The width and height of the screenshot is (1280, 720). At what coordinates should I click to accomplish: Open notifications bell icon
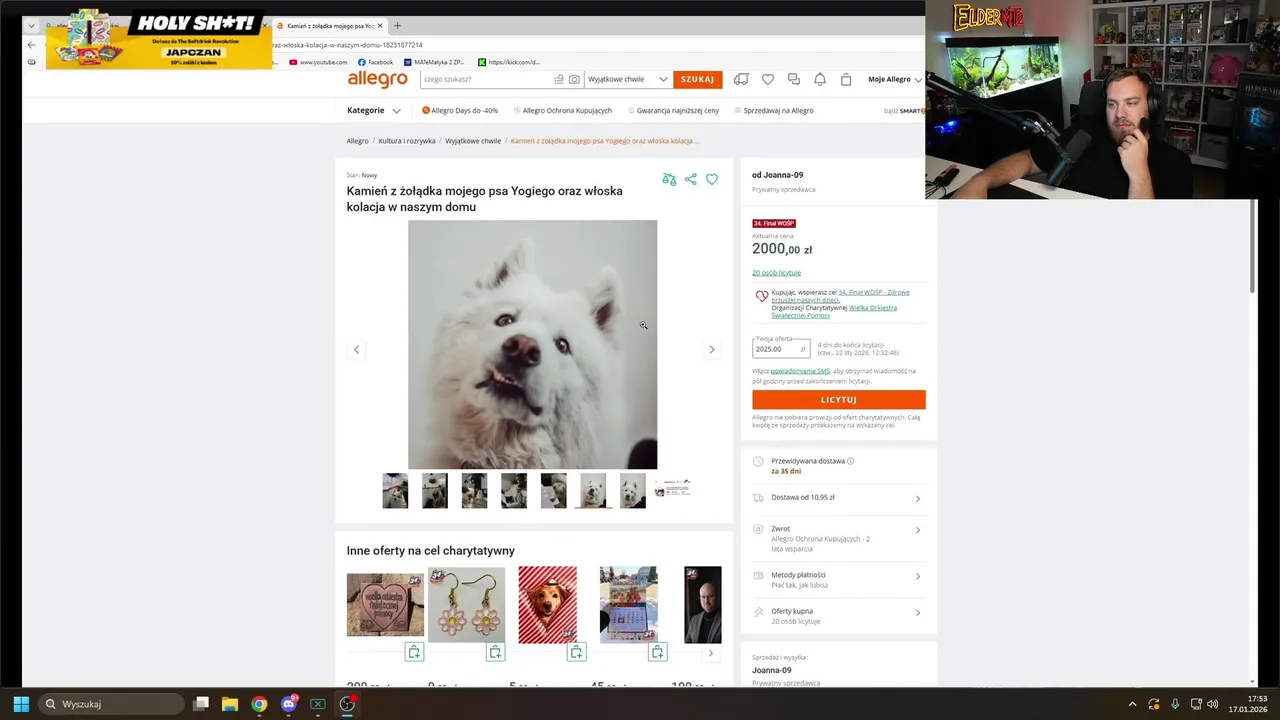[820, 79]
